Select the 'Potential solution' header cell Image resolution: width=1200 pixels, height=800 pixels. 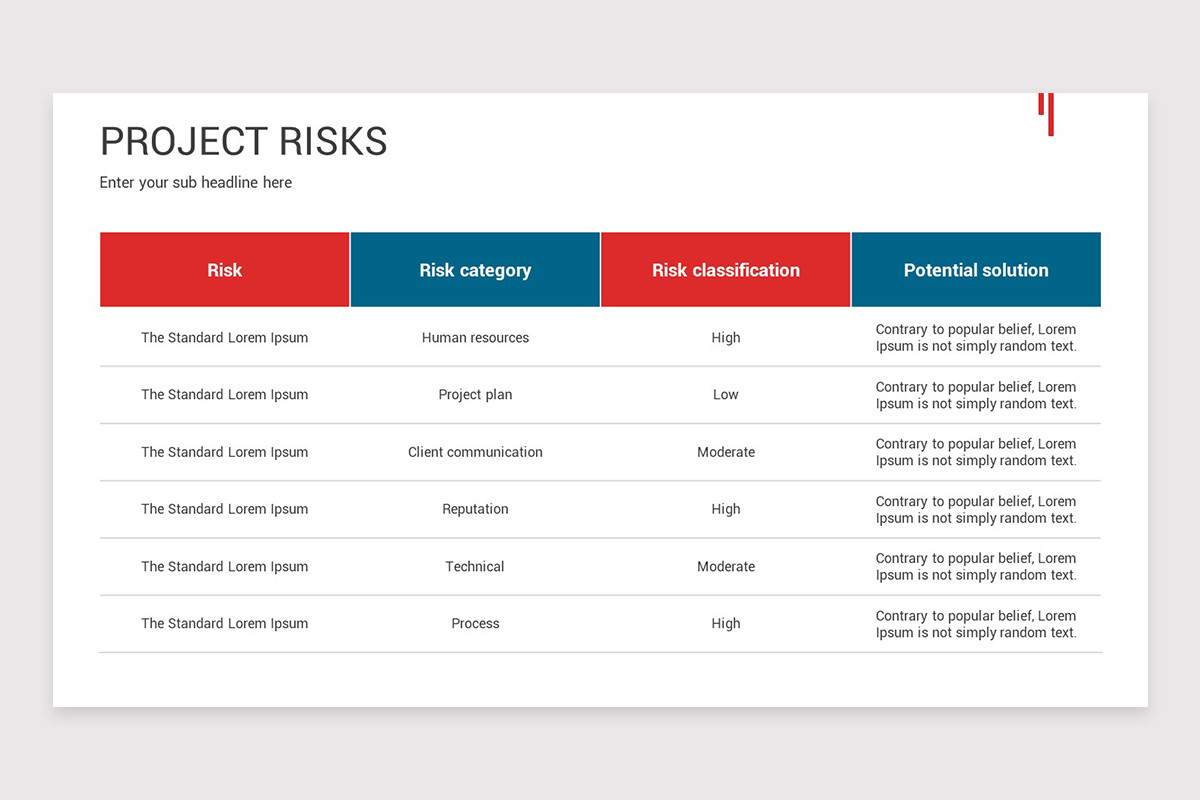(976, 270)
